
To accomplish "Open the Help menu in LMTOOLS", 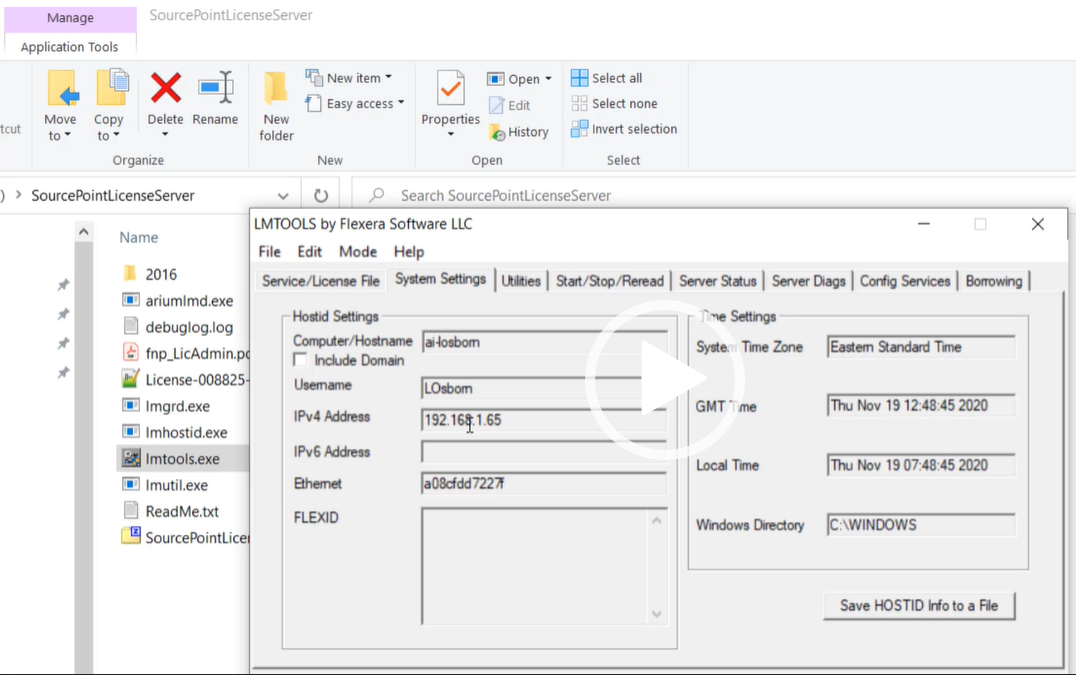I will [x=409, y=252].
